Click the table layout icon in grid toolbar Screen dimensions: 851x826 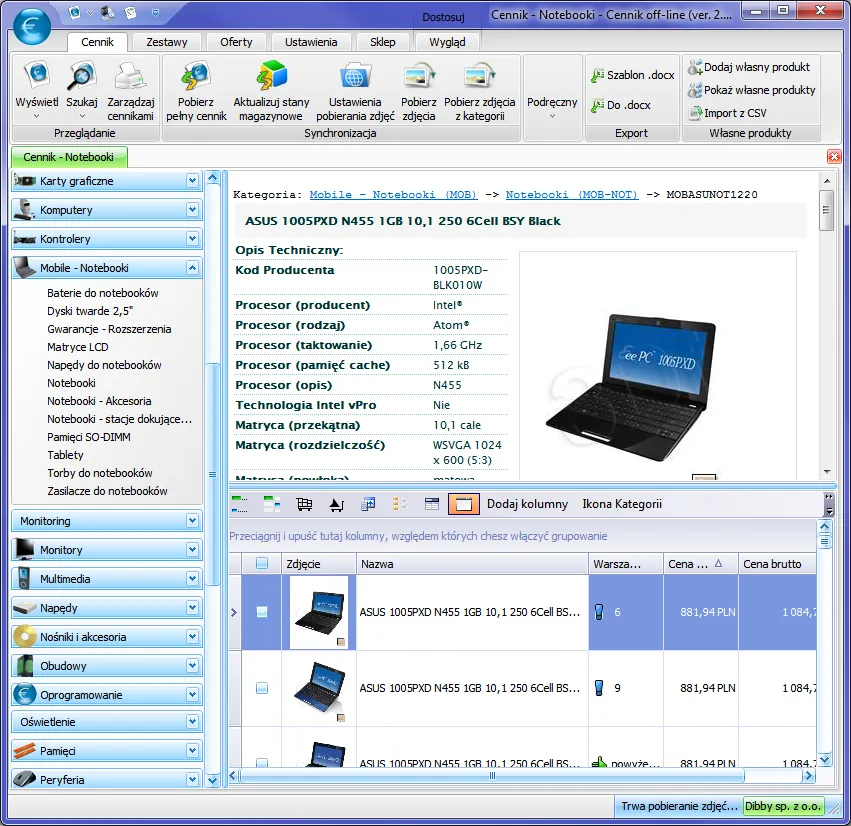(x=432, y=504)
